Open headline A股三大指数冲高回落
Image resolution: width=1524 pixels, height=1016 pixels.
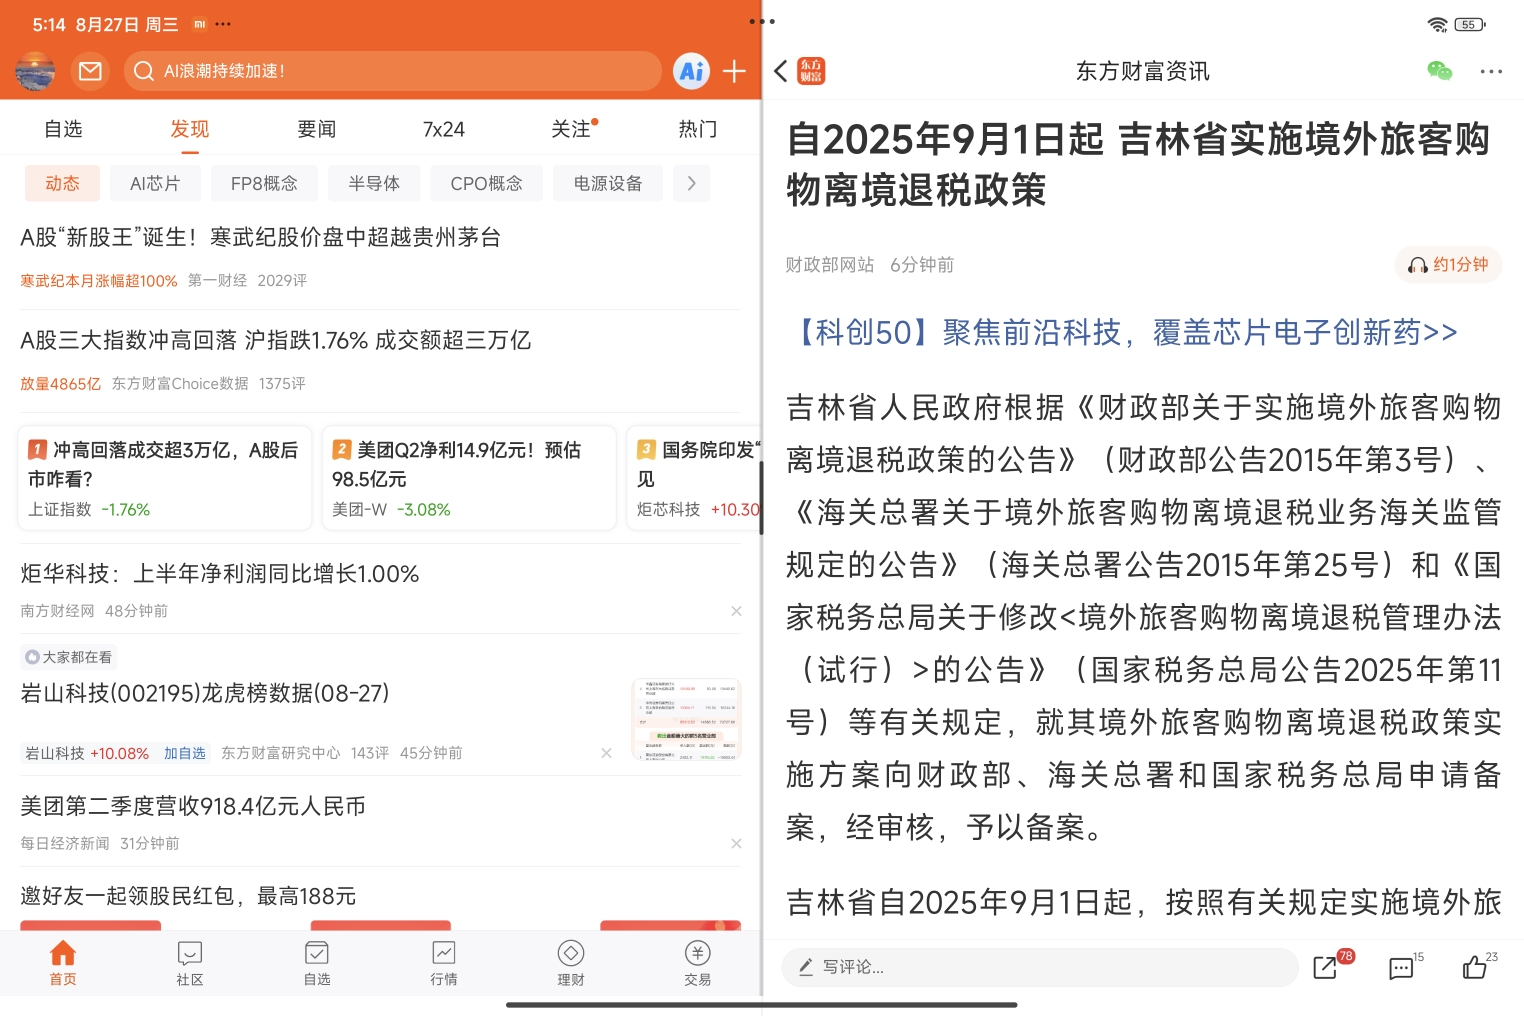click(276, 340)
